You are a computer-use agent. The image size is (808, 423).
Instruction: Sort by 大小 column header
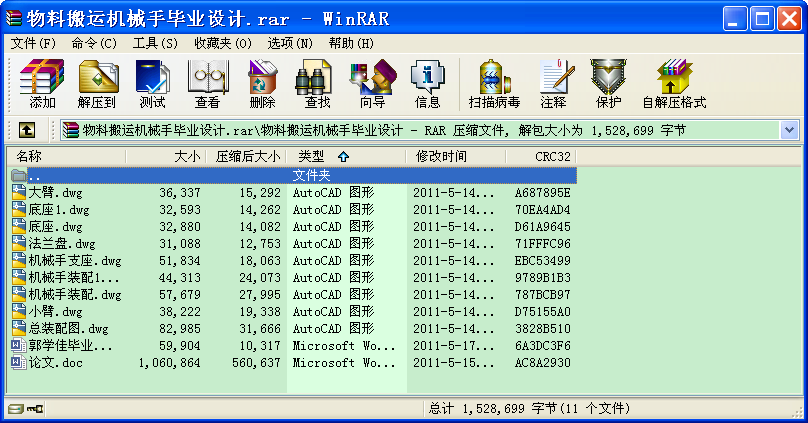click(x=166, y=156)
